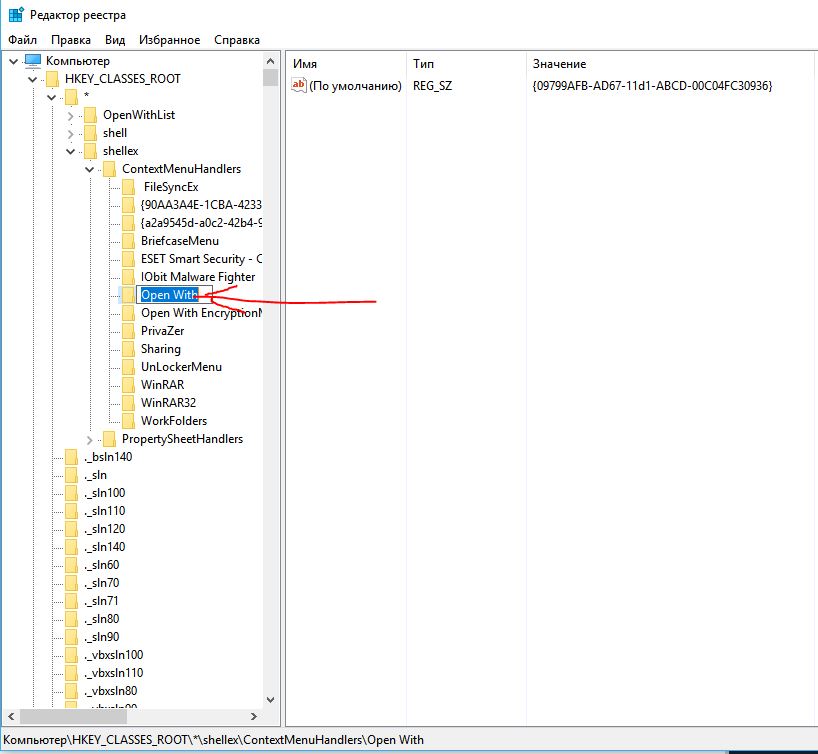Select the ._sln71 key
818x754 pixels.
click(x=101, y=601)
